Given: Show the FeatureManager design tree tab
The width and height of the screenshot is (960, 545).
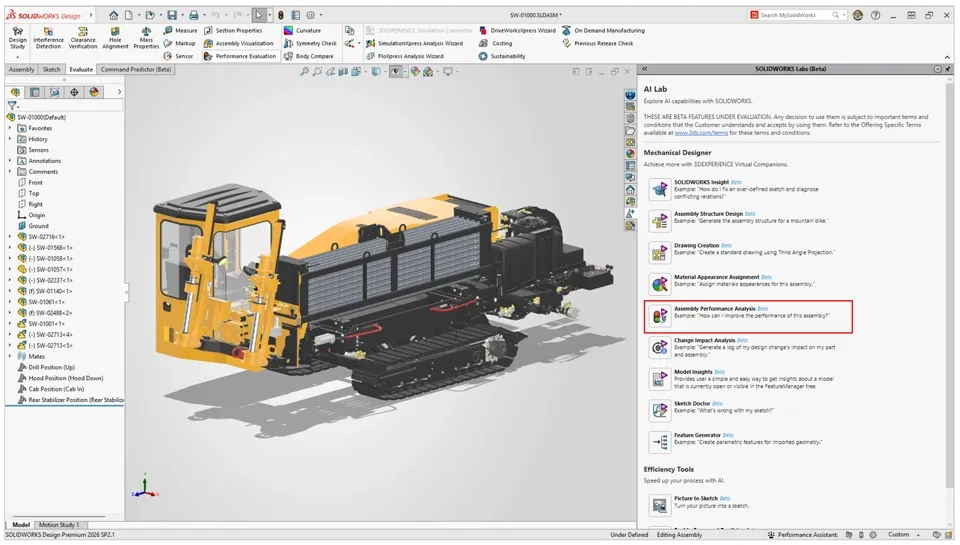Looking at the screenshot, I should click(15, 92).
